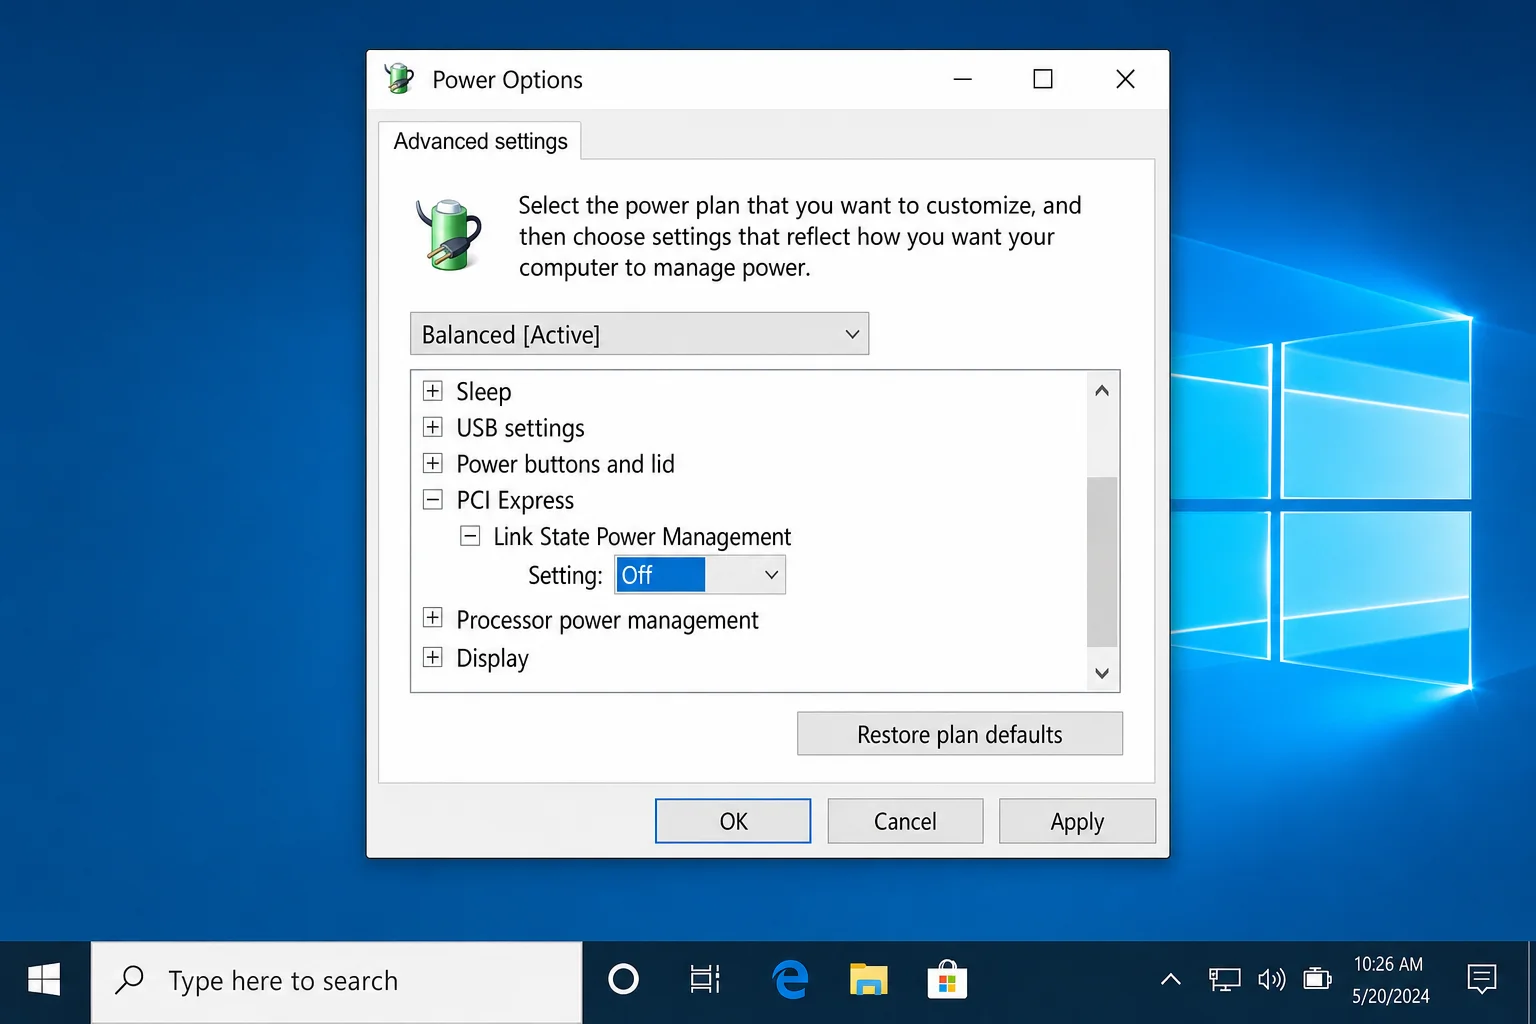Select the Advanced settings tab
Screen dimensions: 1536x1024
point(480,141)
